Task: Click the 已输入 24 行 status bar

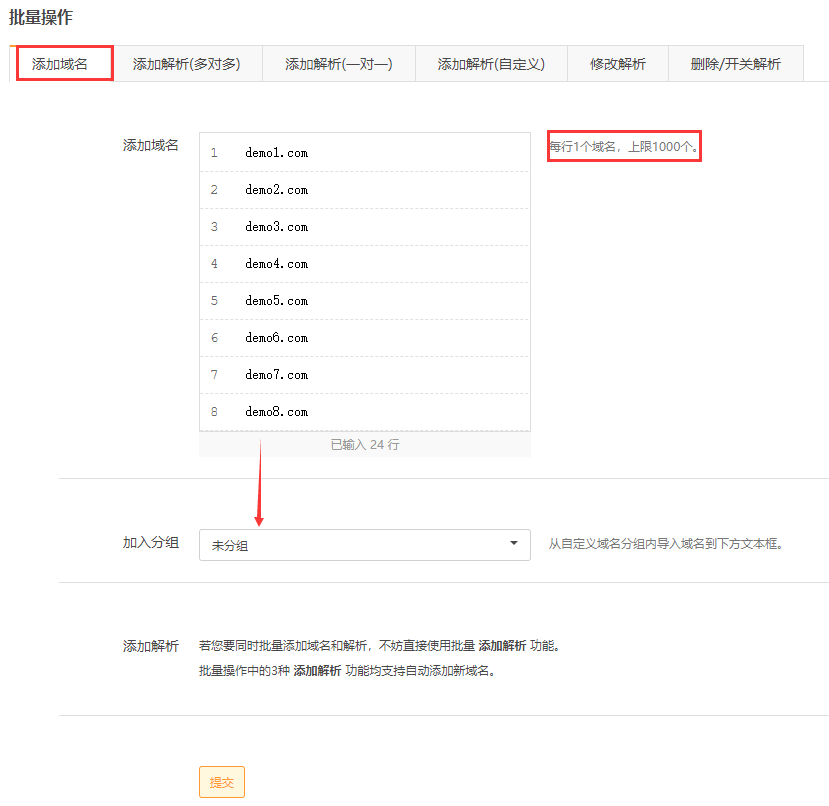Action: 364,445
